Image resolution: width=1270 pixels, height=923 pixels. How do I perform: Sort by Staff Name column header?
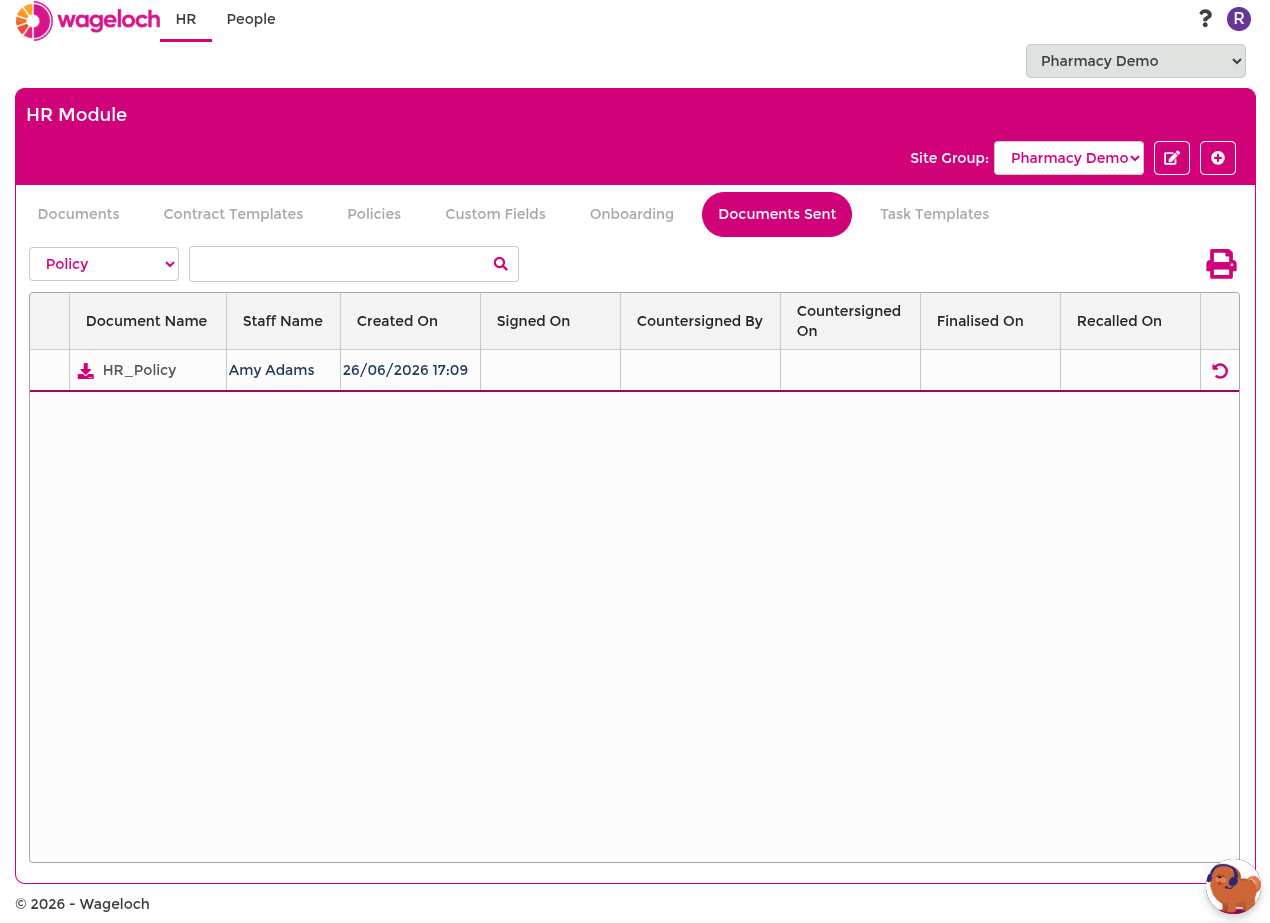pyautogui.click(x=284, y=321)
